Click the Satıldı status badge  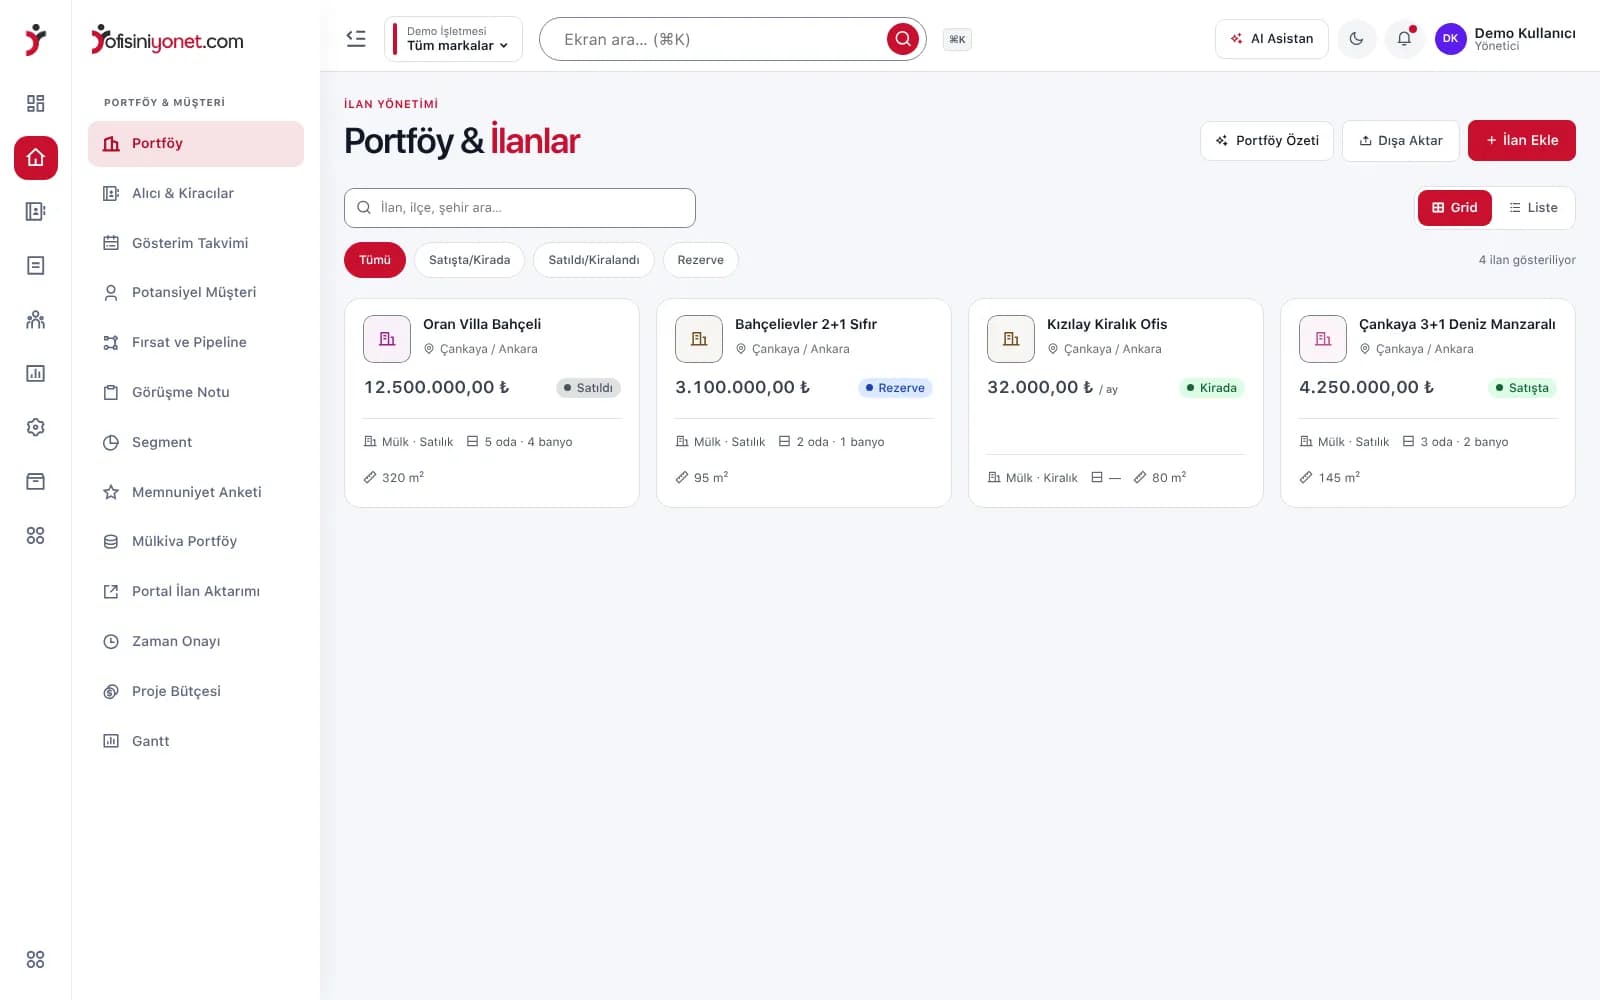pyautogui.click(x=588, y=388)
